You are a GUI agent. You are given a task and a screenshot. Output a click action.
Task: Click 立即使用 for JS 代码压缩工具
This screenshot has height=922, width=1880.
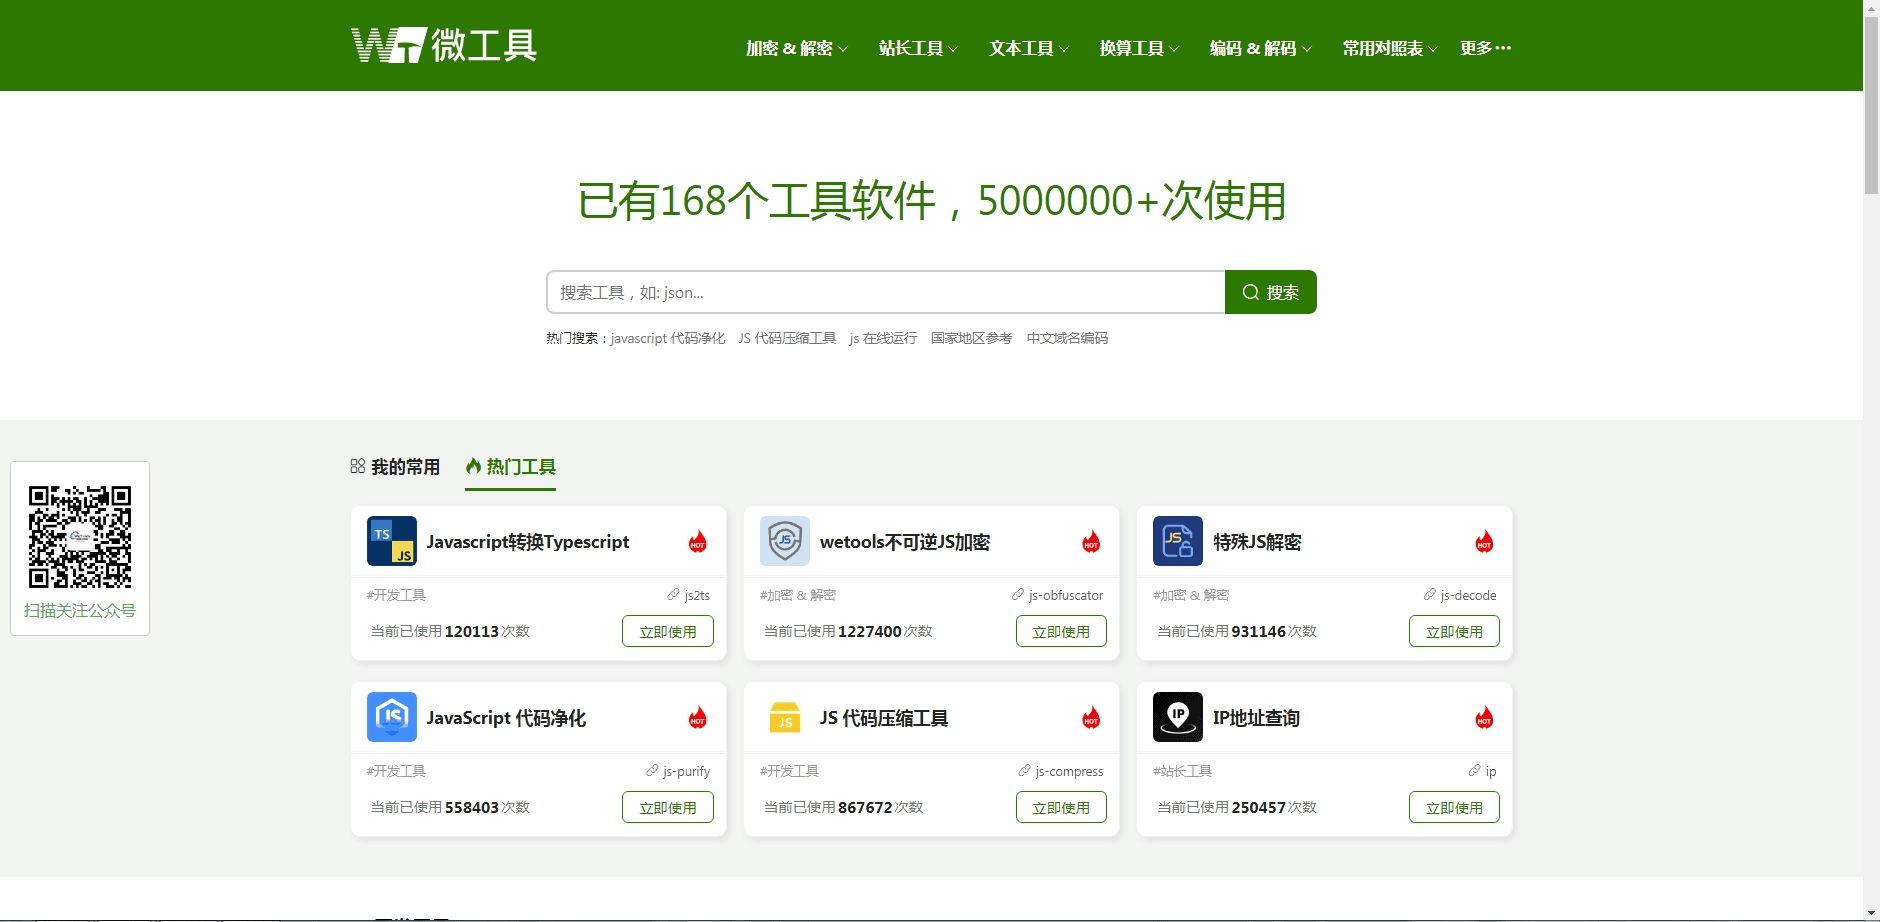point(1061,807)
